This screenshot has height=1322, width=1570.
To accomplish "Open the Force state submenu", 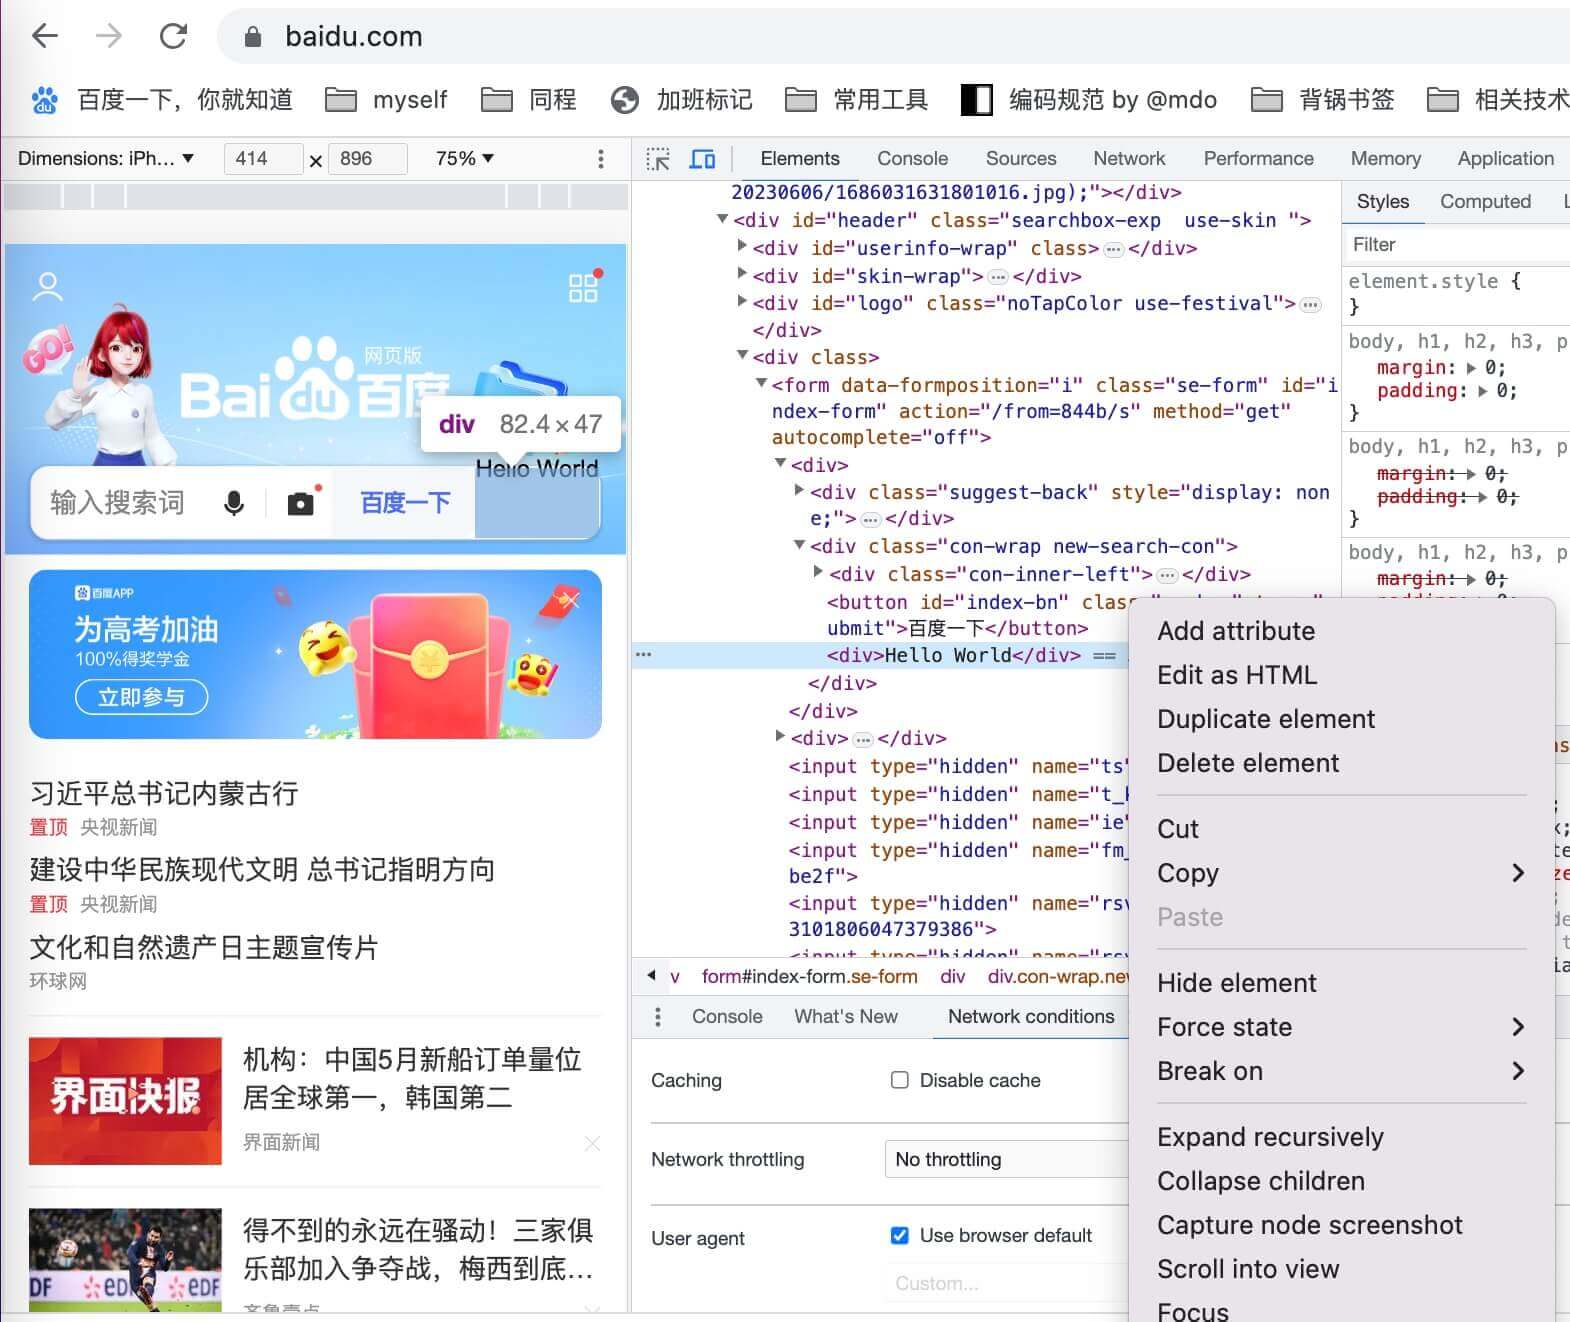I will coord(1342,1027).
